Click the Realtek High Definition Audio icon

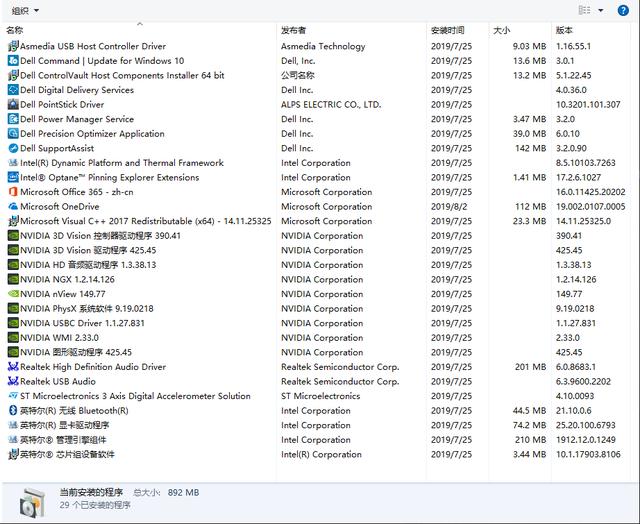tap(13, 367)
